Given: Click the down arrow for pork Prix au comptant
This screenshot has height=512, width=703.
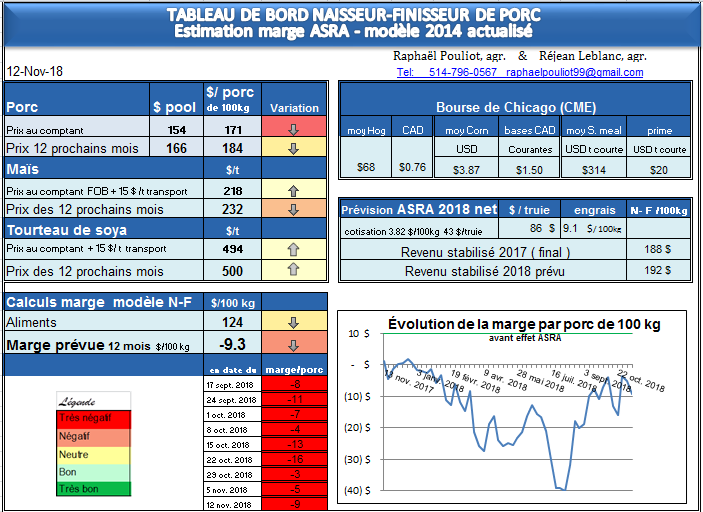Looking at the screenshot, I should click(x=294, y=129).
